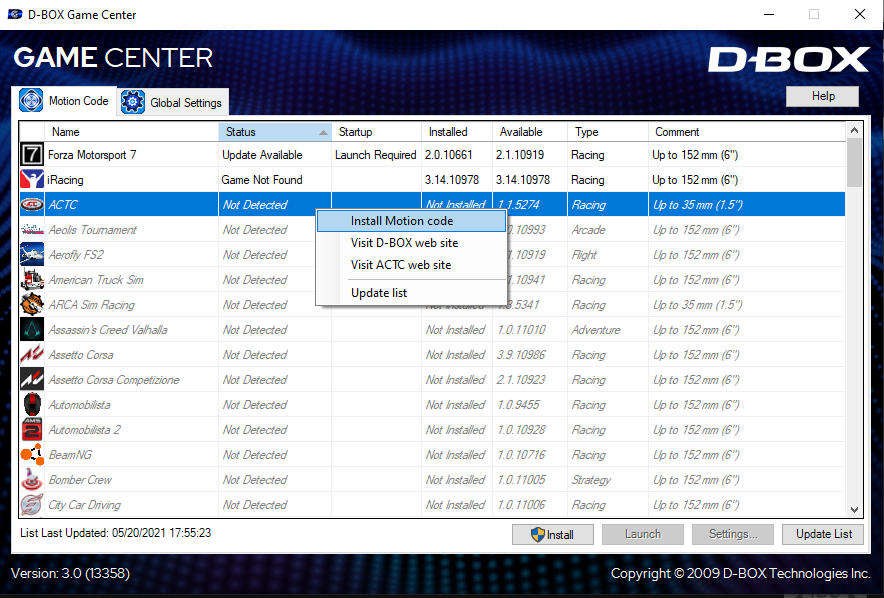Click the Motion Code tab icon
This screenshot has width=884, height=598.
tap(31, 100)
